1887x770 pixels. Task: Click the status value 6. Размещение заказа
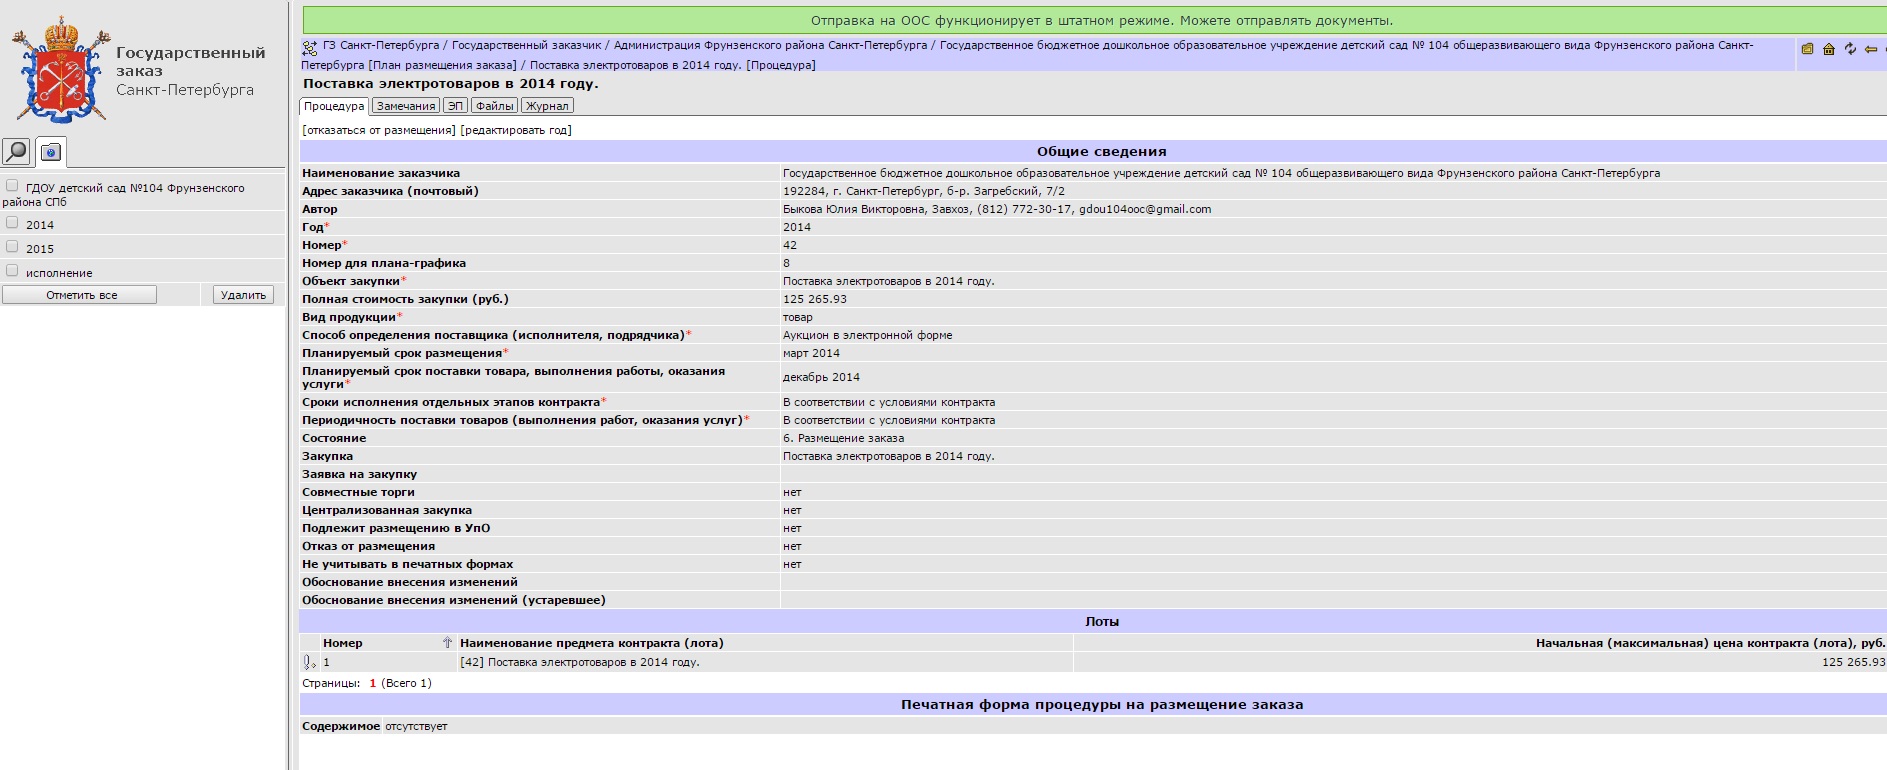point(843,438)
